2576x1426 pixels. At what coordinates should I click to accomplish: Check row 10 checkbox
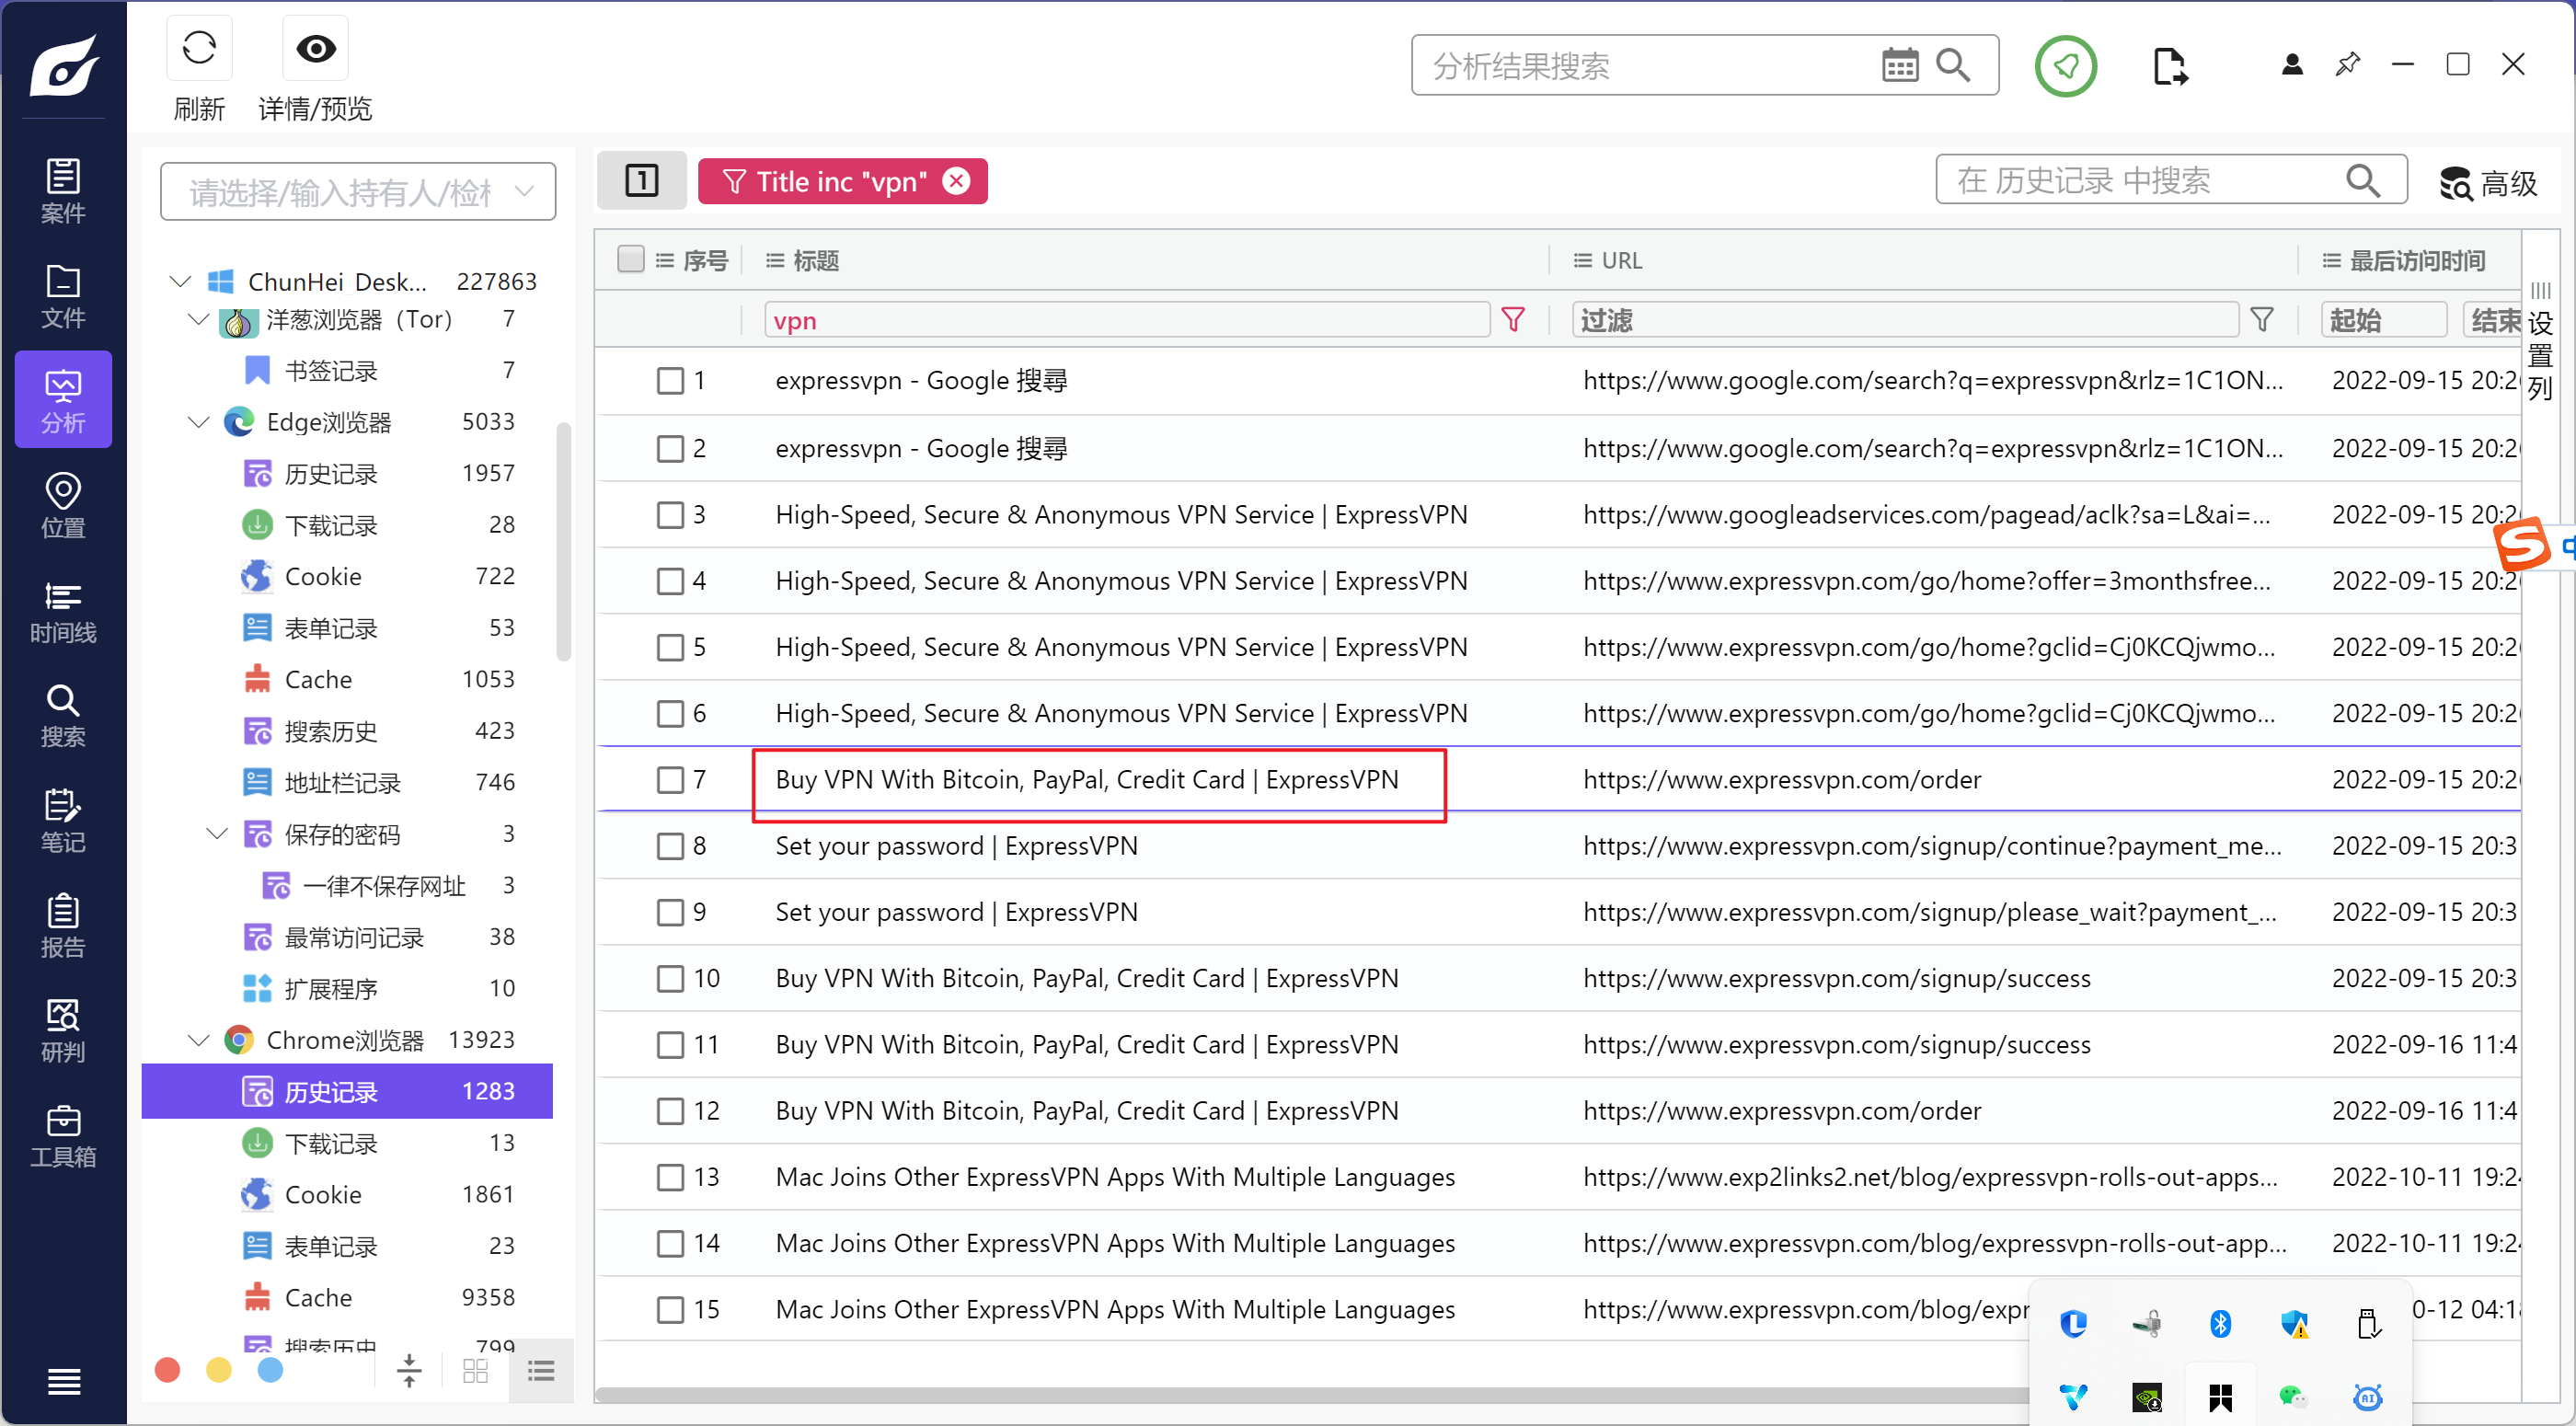pos(670,979)
